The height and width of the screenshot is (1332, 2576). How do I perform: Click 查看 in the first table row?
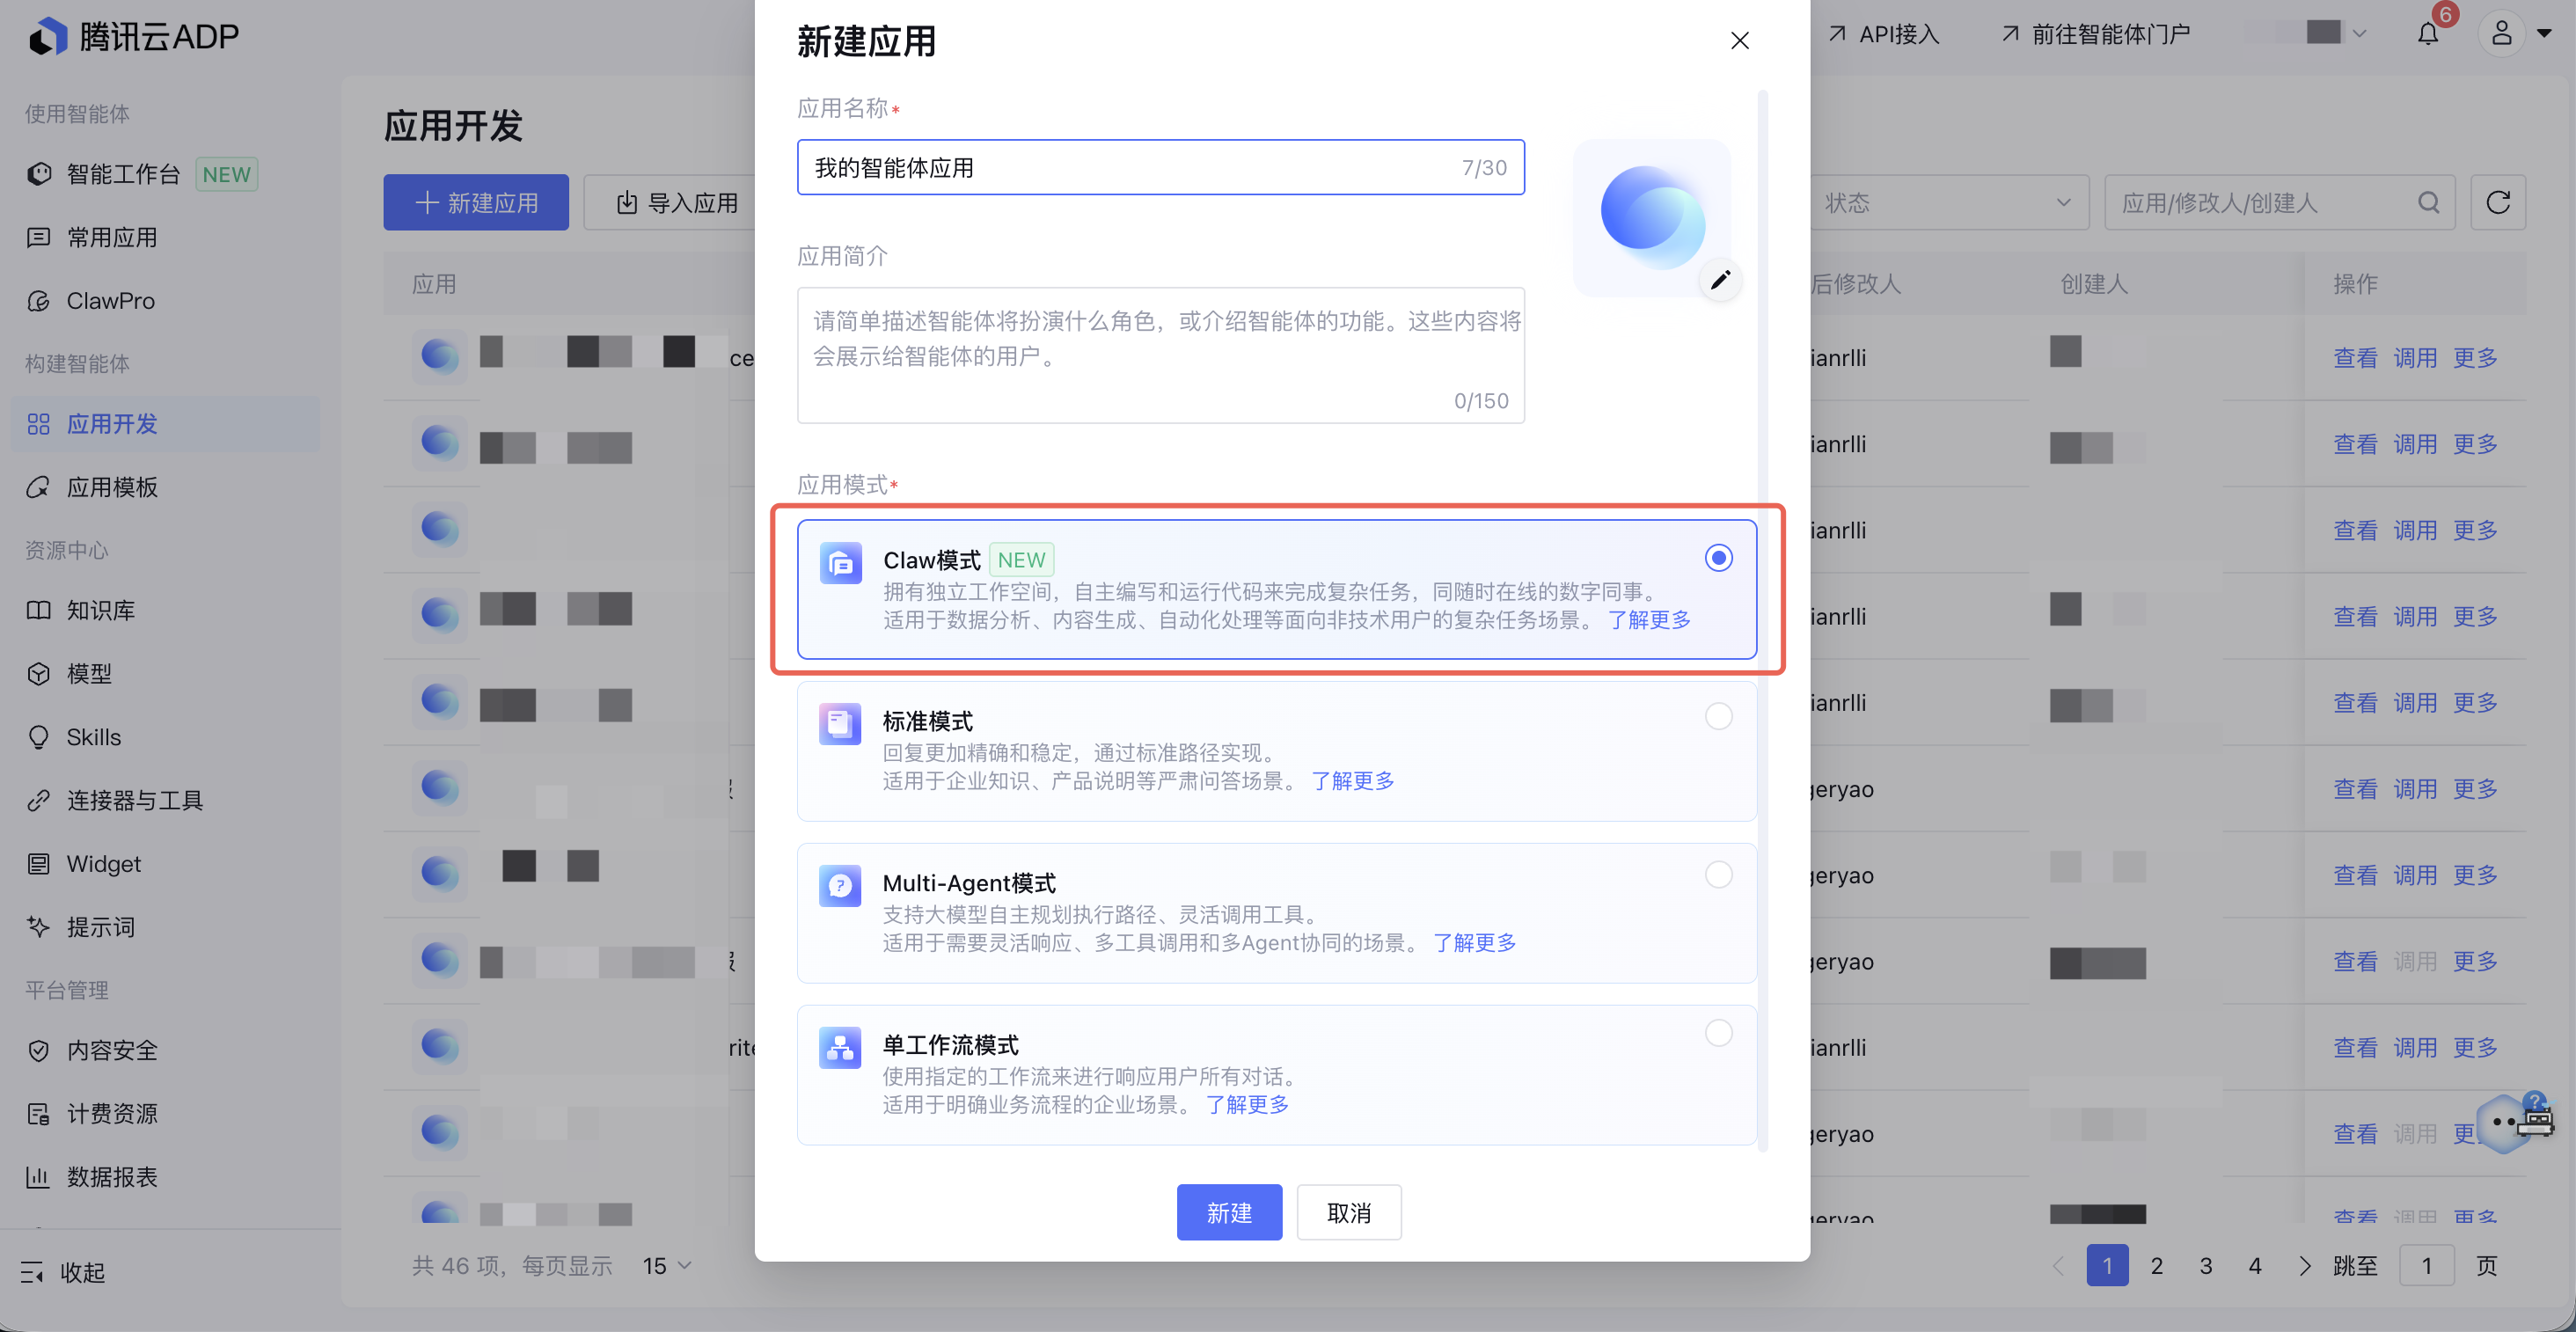coord(2355,358)
